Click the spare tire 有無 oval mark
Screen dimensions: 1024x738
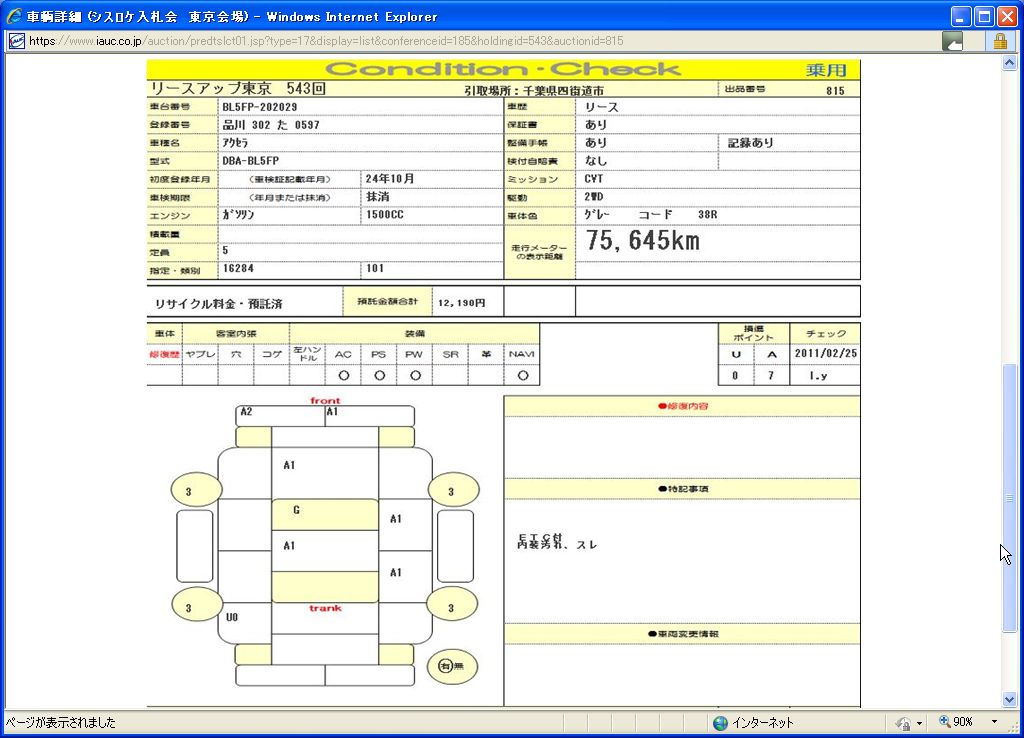tap(452, 666)
